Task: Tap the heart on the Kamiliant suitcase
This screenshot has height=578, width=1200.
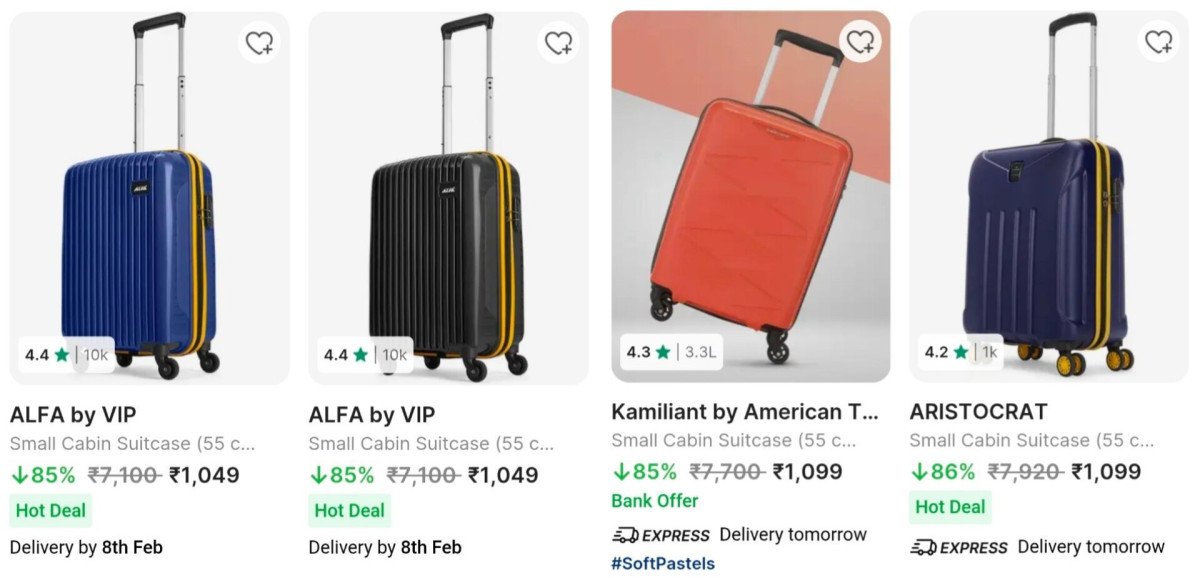Action: coord(860,42)
